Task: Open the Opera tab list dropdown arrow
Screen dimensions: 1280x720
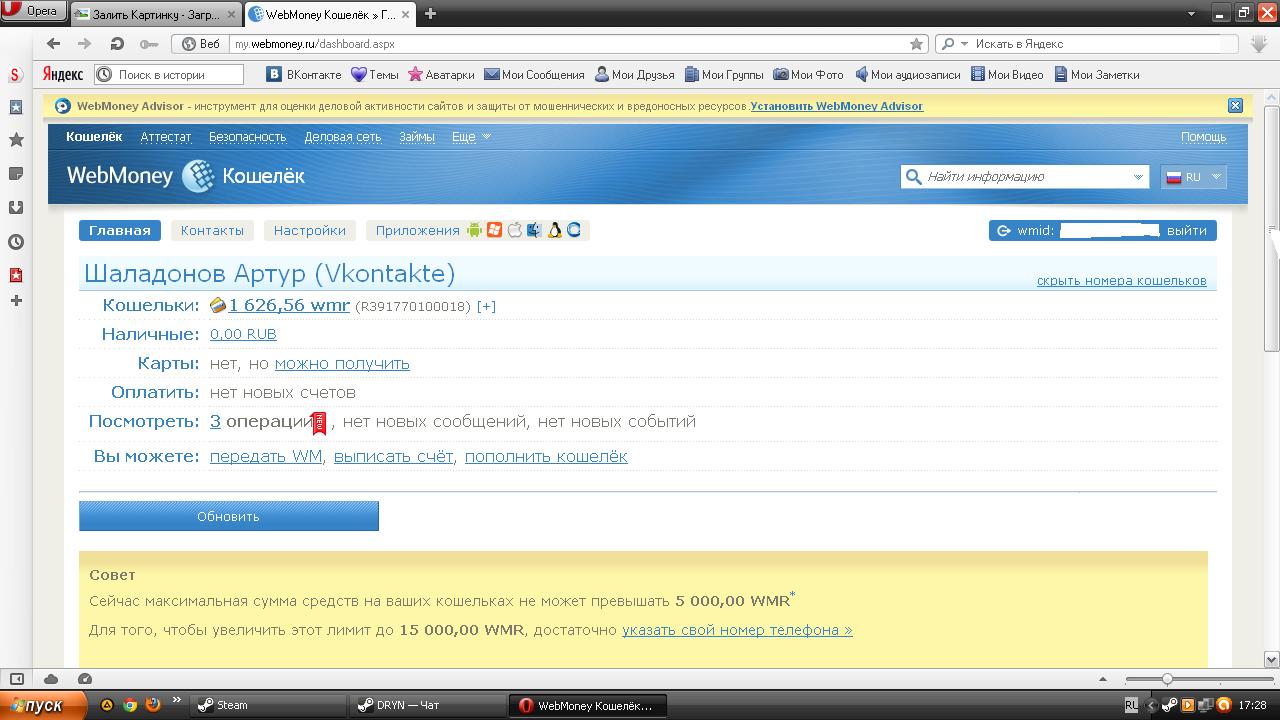Action: coord(1191,14)
